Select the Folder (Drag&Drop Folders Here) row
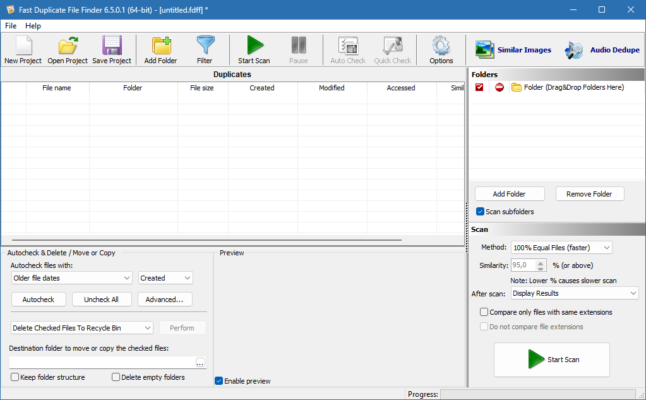This screenshot has height=400, width=646. point(557,87)
